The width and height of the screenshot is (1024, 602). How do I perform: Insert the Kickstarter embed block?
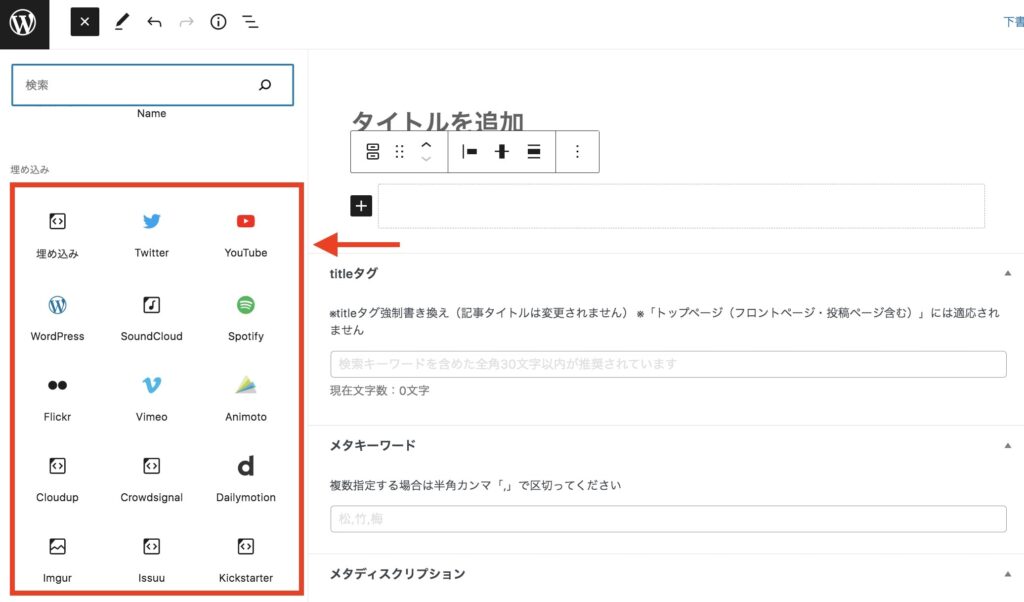(x=246, y=560)
